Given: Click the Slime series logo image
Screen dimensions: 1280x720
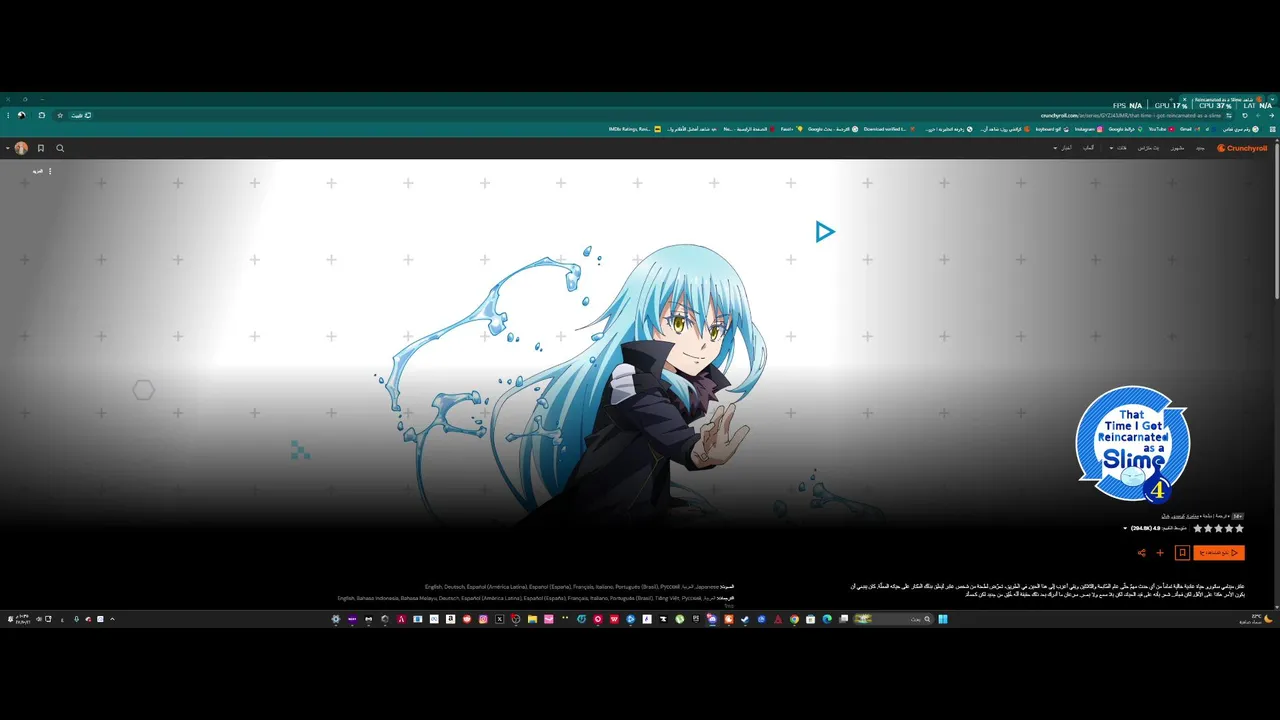Looking at the screenshot, I should (1133, 443).
